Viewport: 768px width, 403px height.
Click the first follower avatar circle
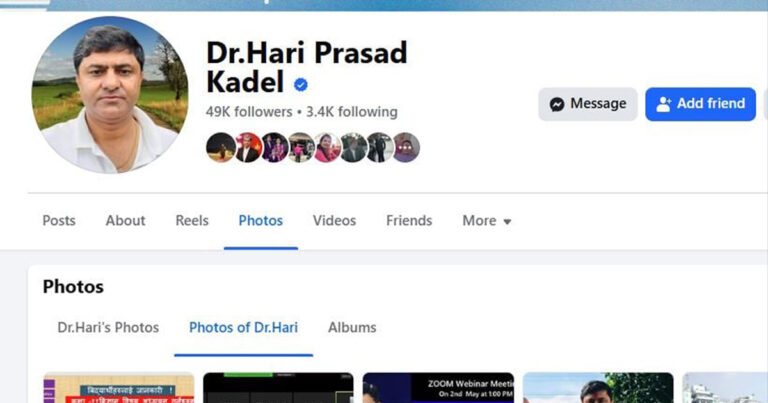(221, 147)
